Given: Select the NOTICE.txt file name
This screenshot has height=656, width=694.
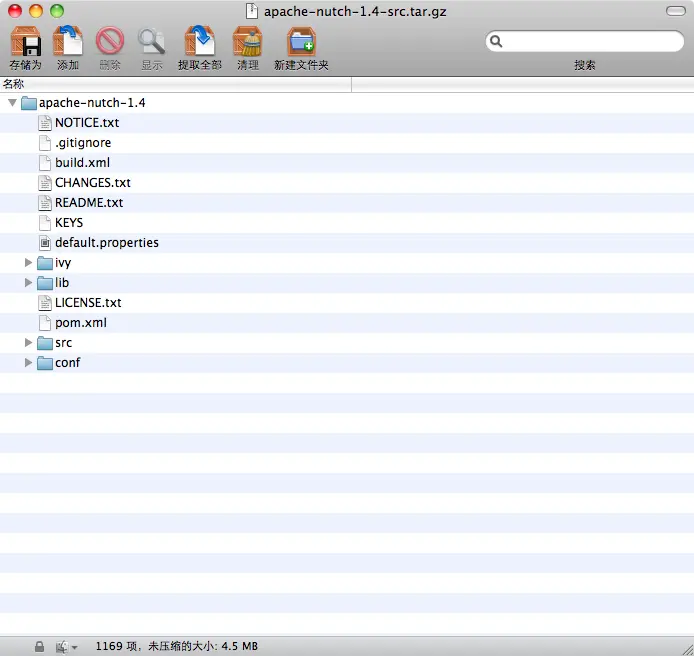Looking at the screenshot, I should [87, 123].
